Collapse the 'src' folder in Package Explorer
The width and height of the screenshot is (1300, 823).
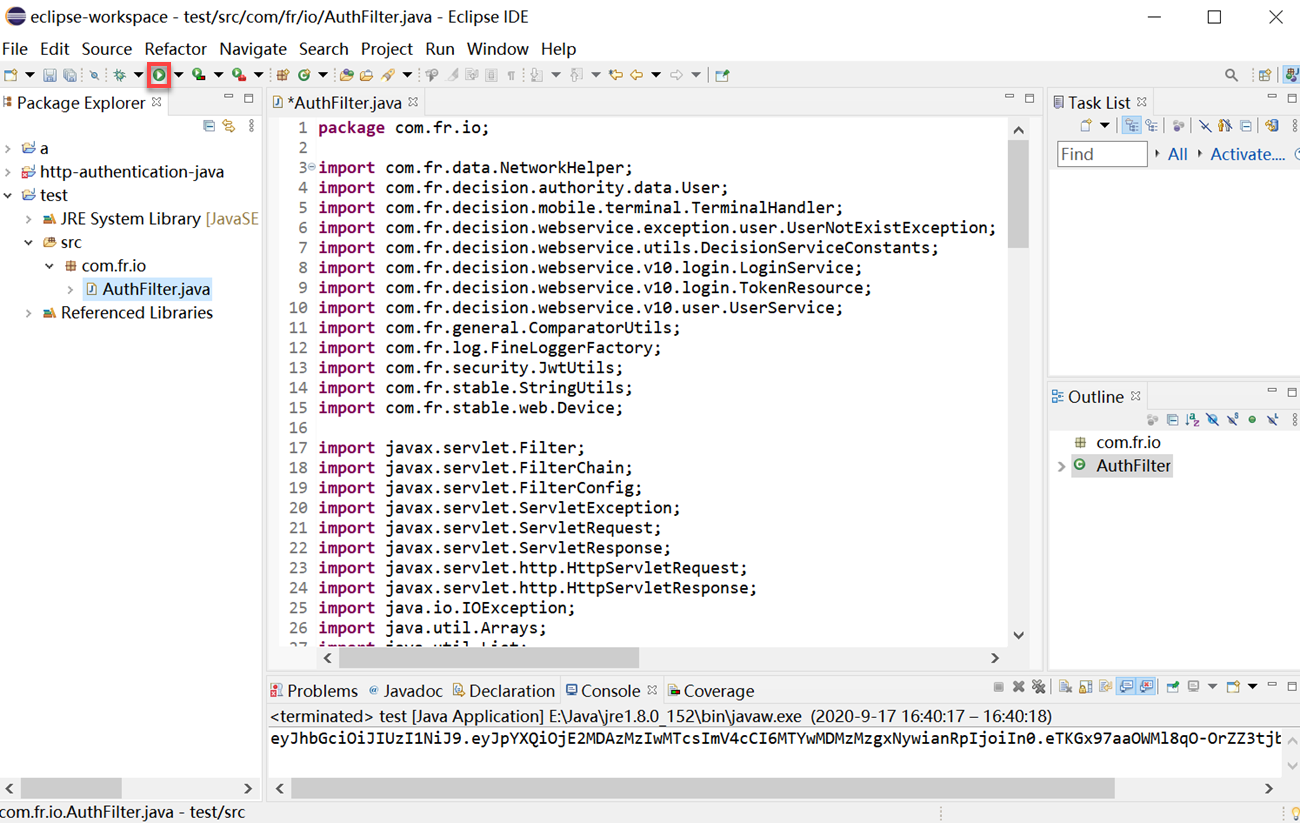click(29, 242)
